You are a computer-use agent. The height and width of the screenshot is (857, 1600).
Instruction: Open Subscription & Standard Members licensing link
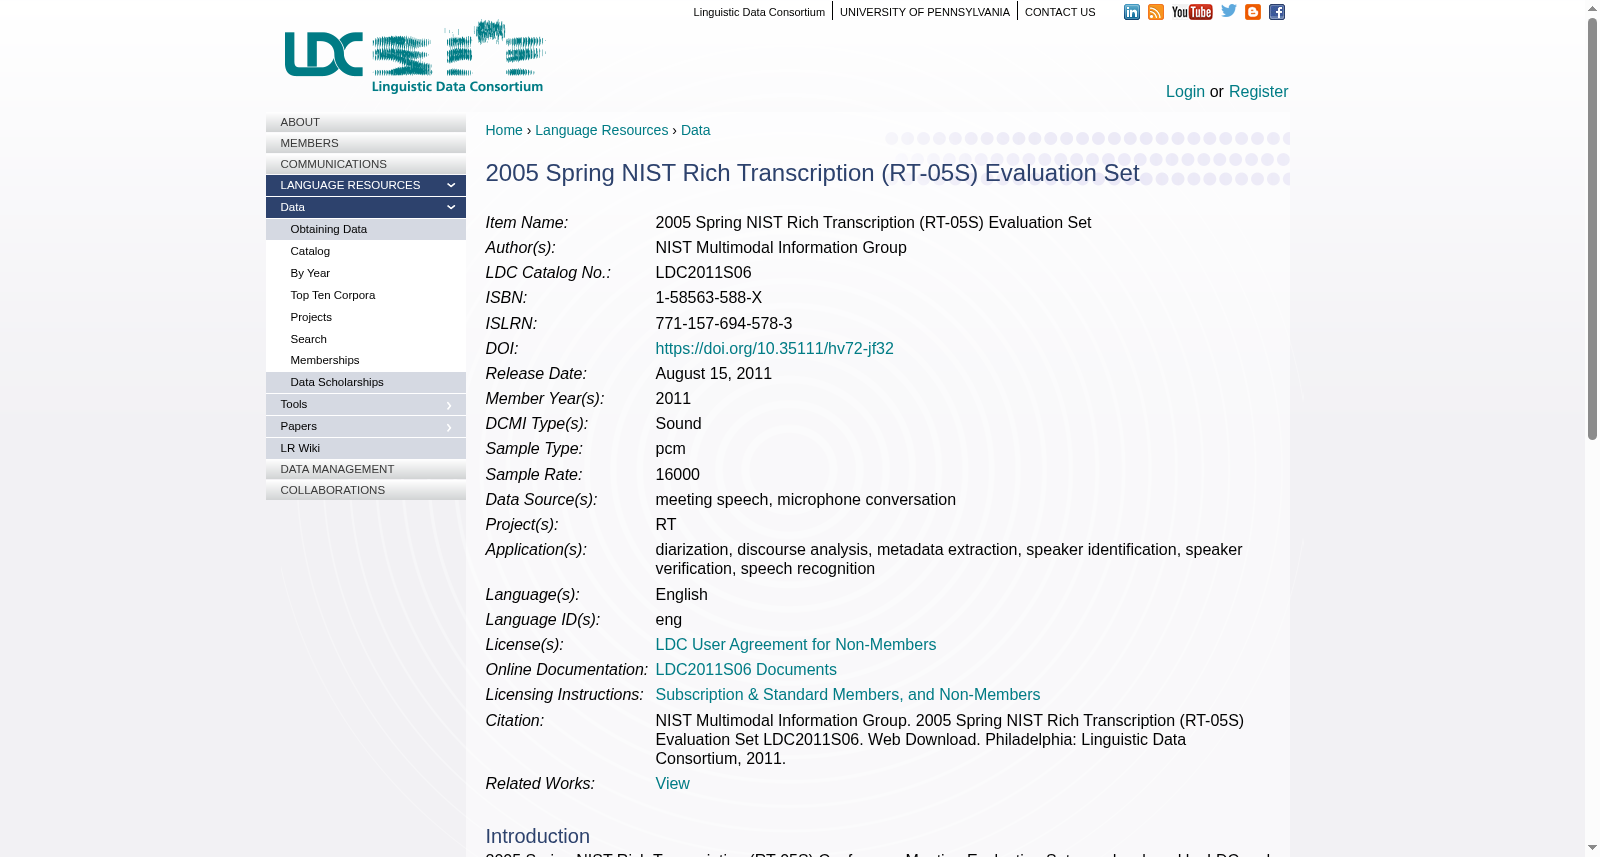coord(847,695)
